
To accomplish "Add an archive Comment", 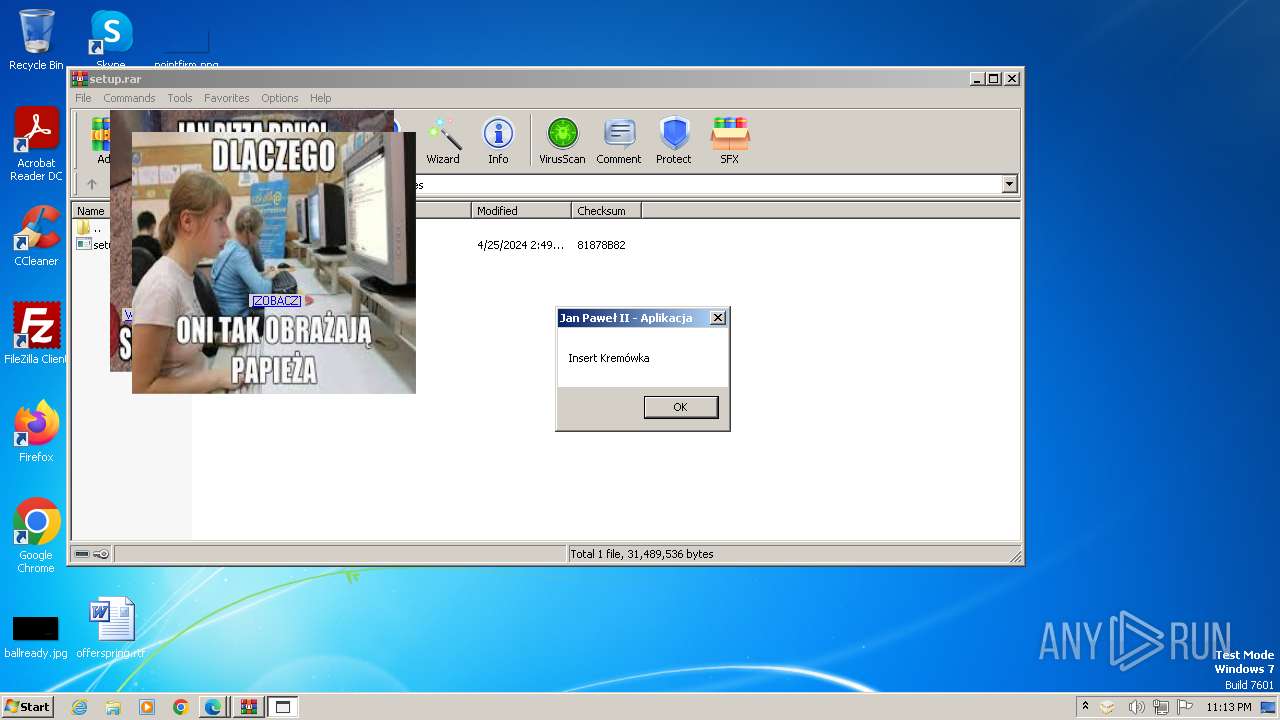I will (619, 140).
